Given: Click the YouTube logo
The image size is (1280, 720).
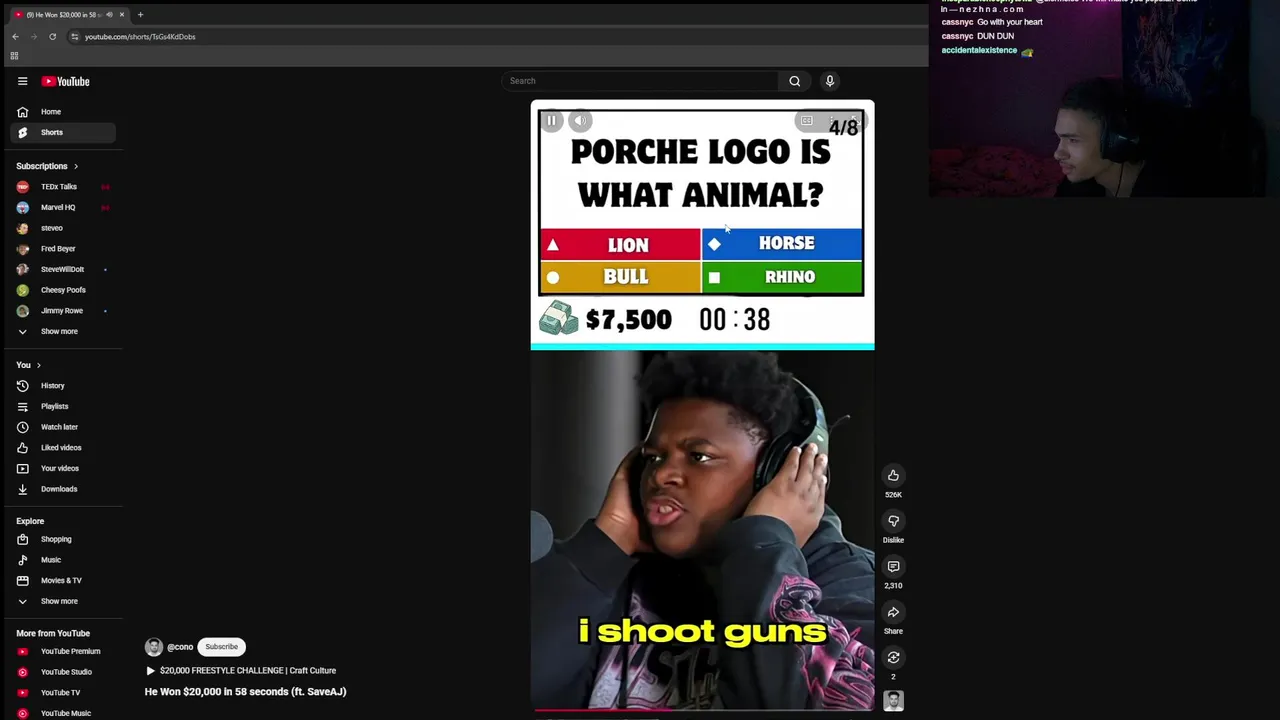Looking at the screenshot, I should coord(65,81).
